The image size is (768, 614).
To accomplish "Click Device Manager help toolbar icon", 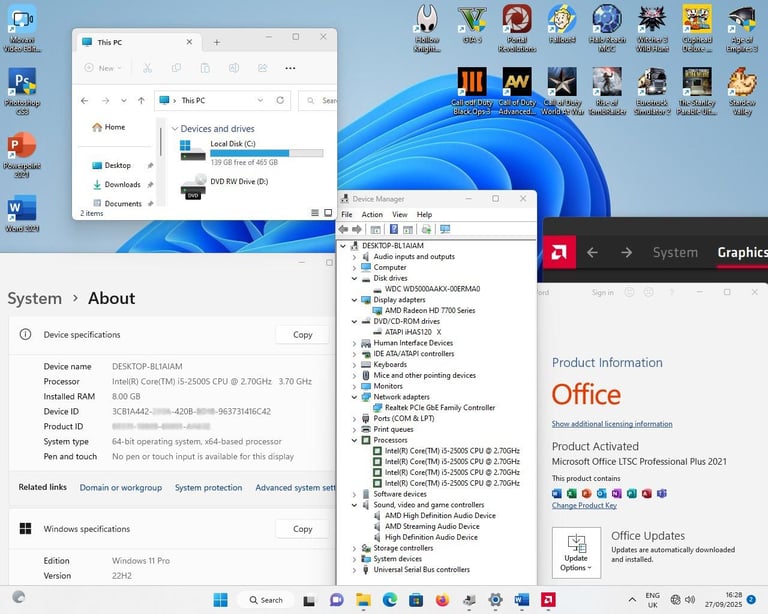I will click(394, 229).
